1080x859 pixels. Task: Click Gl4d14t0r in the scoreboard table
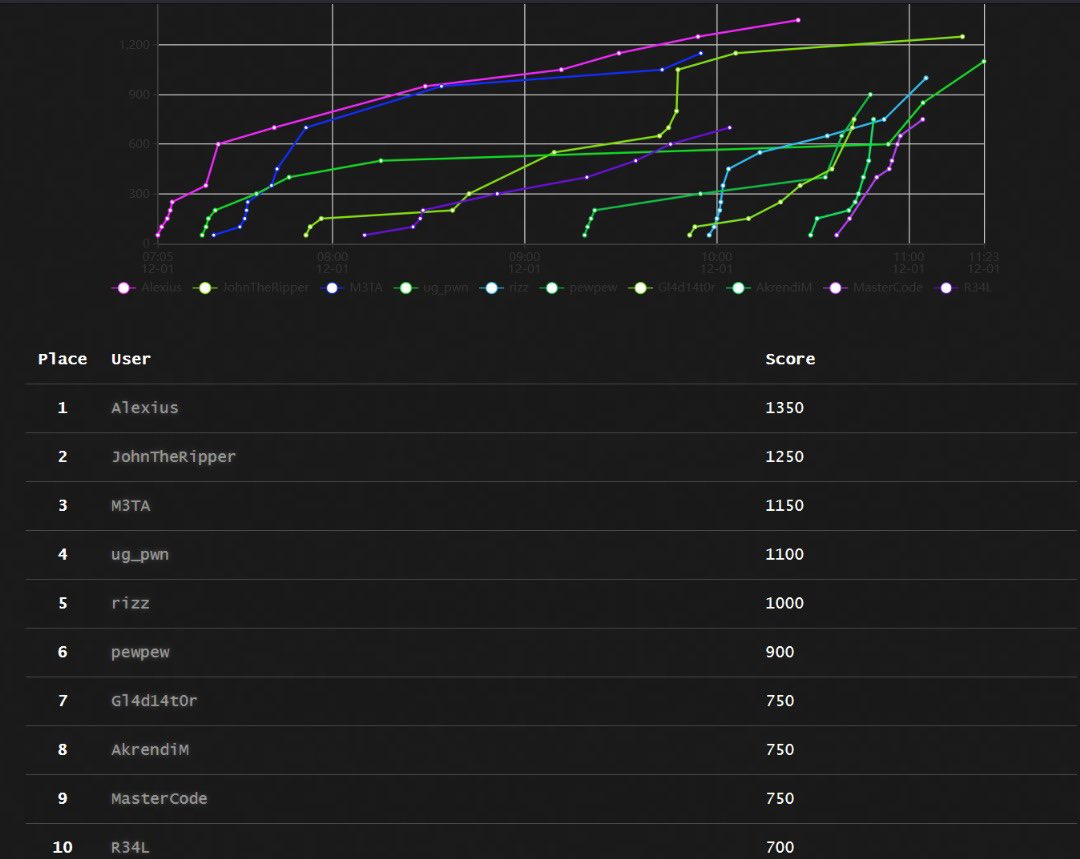pos(154,701)
